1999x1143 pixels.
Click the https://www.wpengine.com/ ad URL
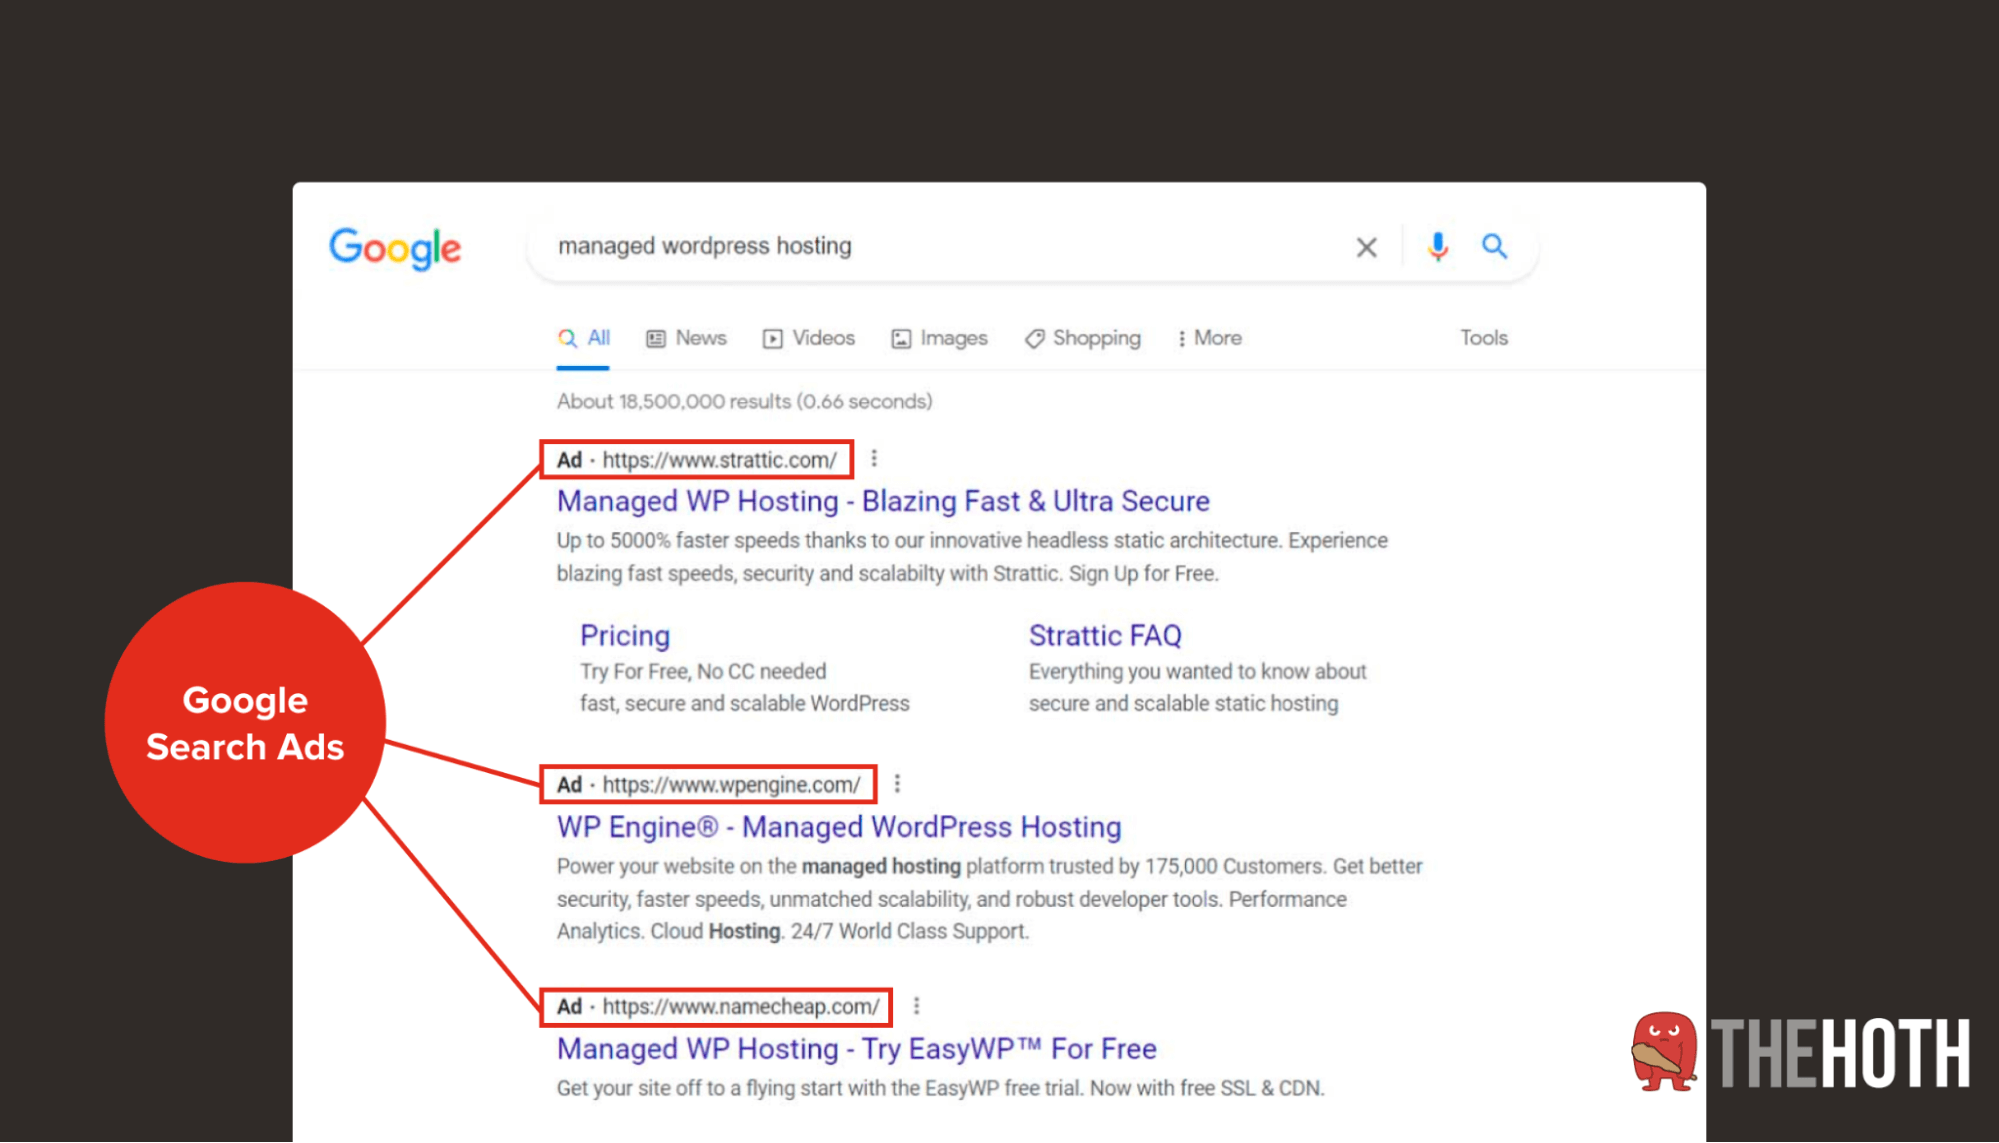point(731,785)
